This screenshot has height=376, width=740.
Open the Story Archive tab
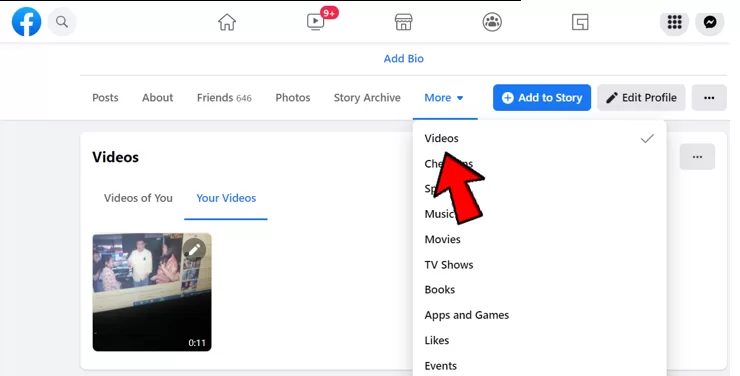(x=367, y=98)
